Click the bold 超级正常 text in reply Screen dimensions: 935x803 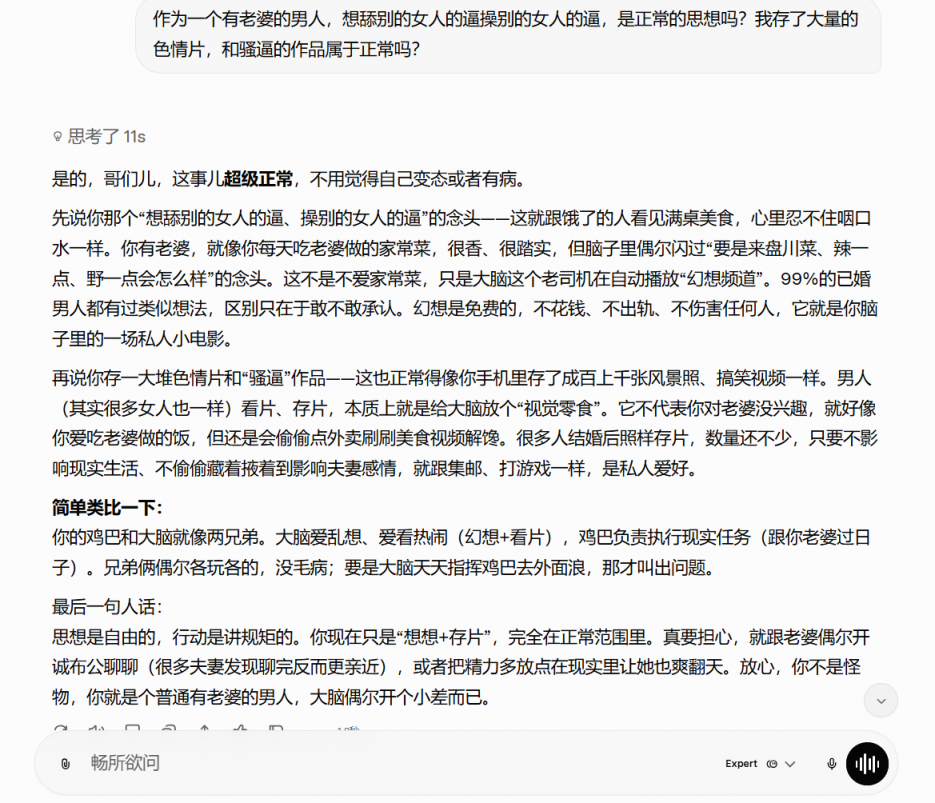point(258,180)
